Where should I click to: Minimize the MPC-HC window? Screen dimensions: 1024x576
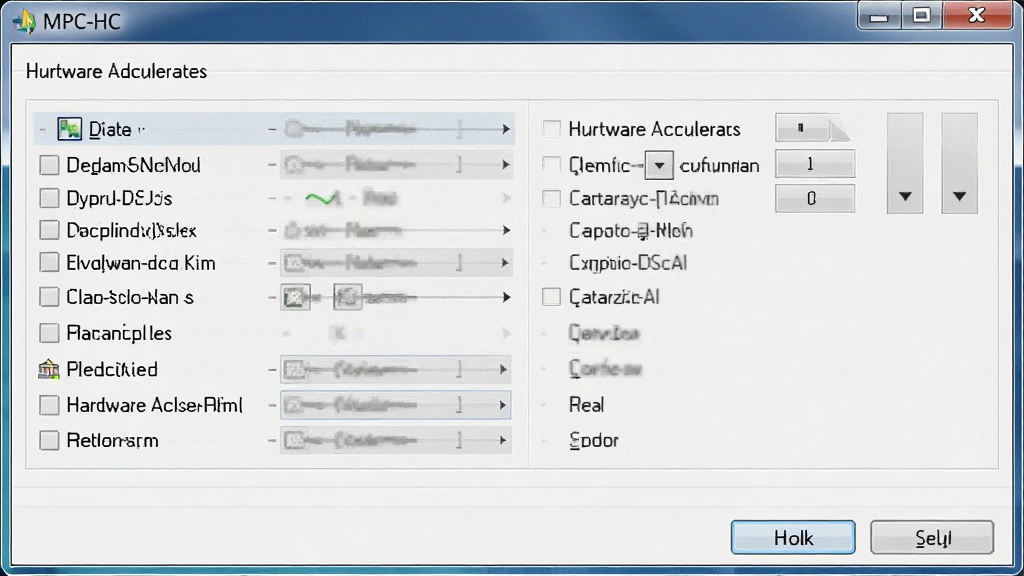(879, 16)
